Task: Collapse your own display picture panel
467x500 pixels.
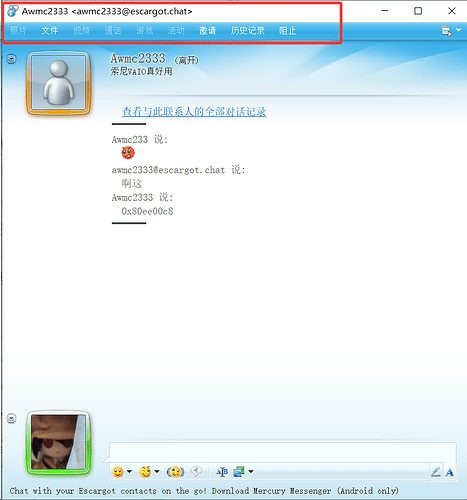Action: [x=11, y=418]
